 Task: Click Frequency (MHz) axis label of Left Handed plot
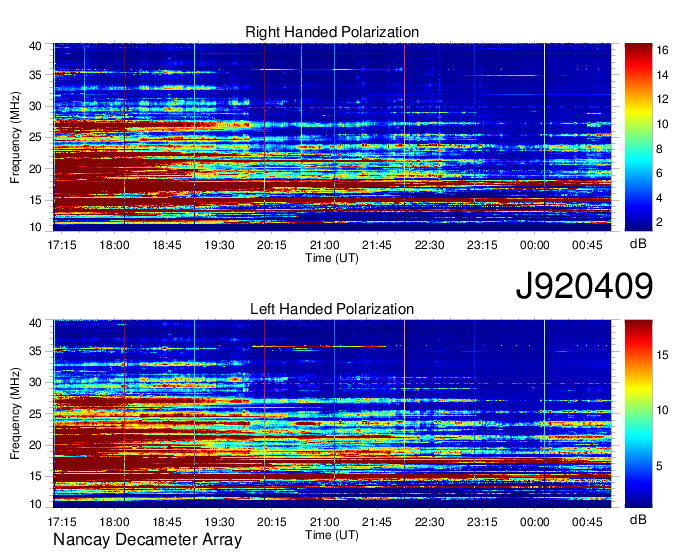tap(15, 414)
